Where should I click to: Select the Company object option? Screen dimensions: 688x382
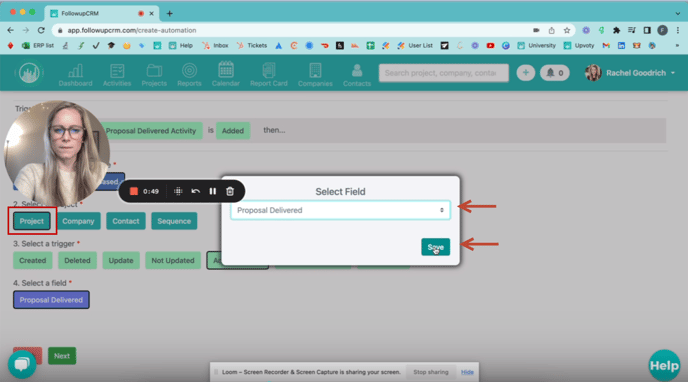(x=78, y=221)
